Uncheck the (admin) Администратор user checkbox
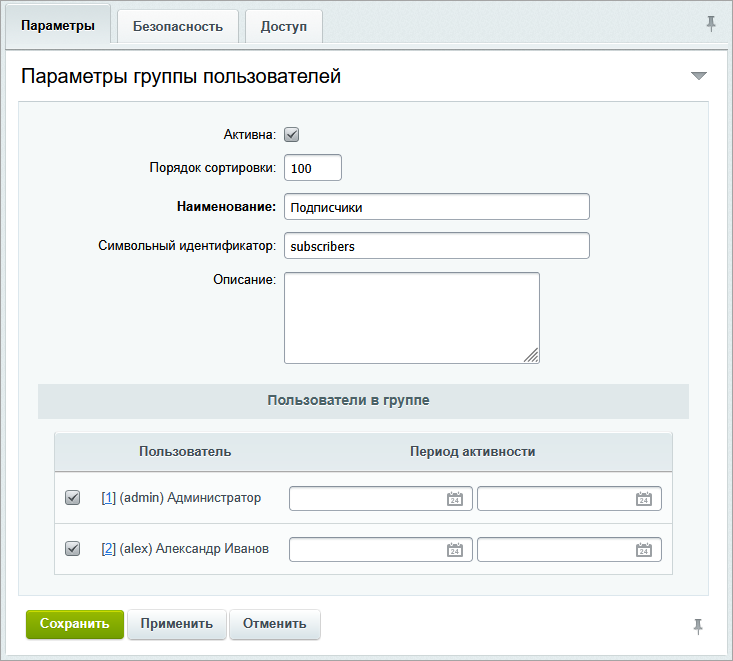The height and width of the screenshot is (661, 733). click(x=72, y=498)
